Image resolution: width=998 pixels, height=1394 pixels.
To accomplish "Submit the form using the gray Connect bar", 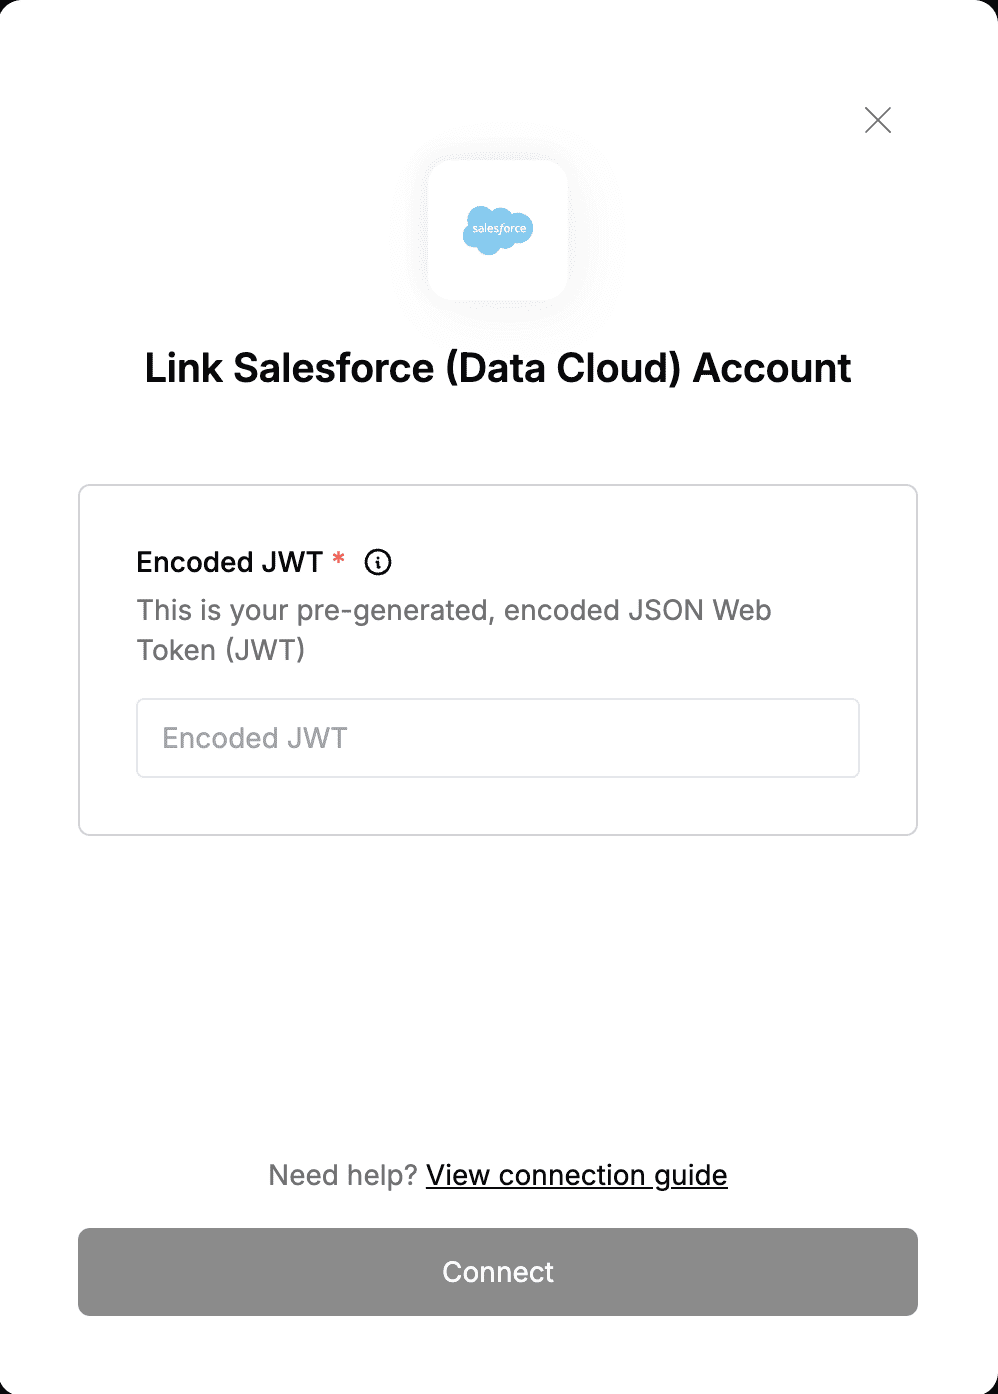I will tap(498, 1272).
